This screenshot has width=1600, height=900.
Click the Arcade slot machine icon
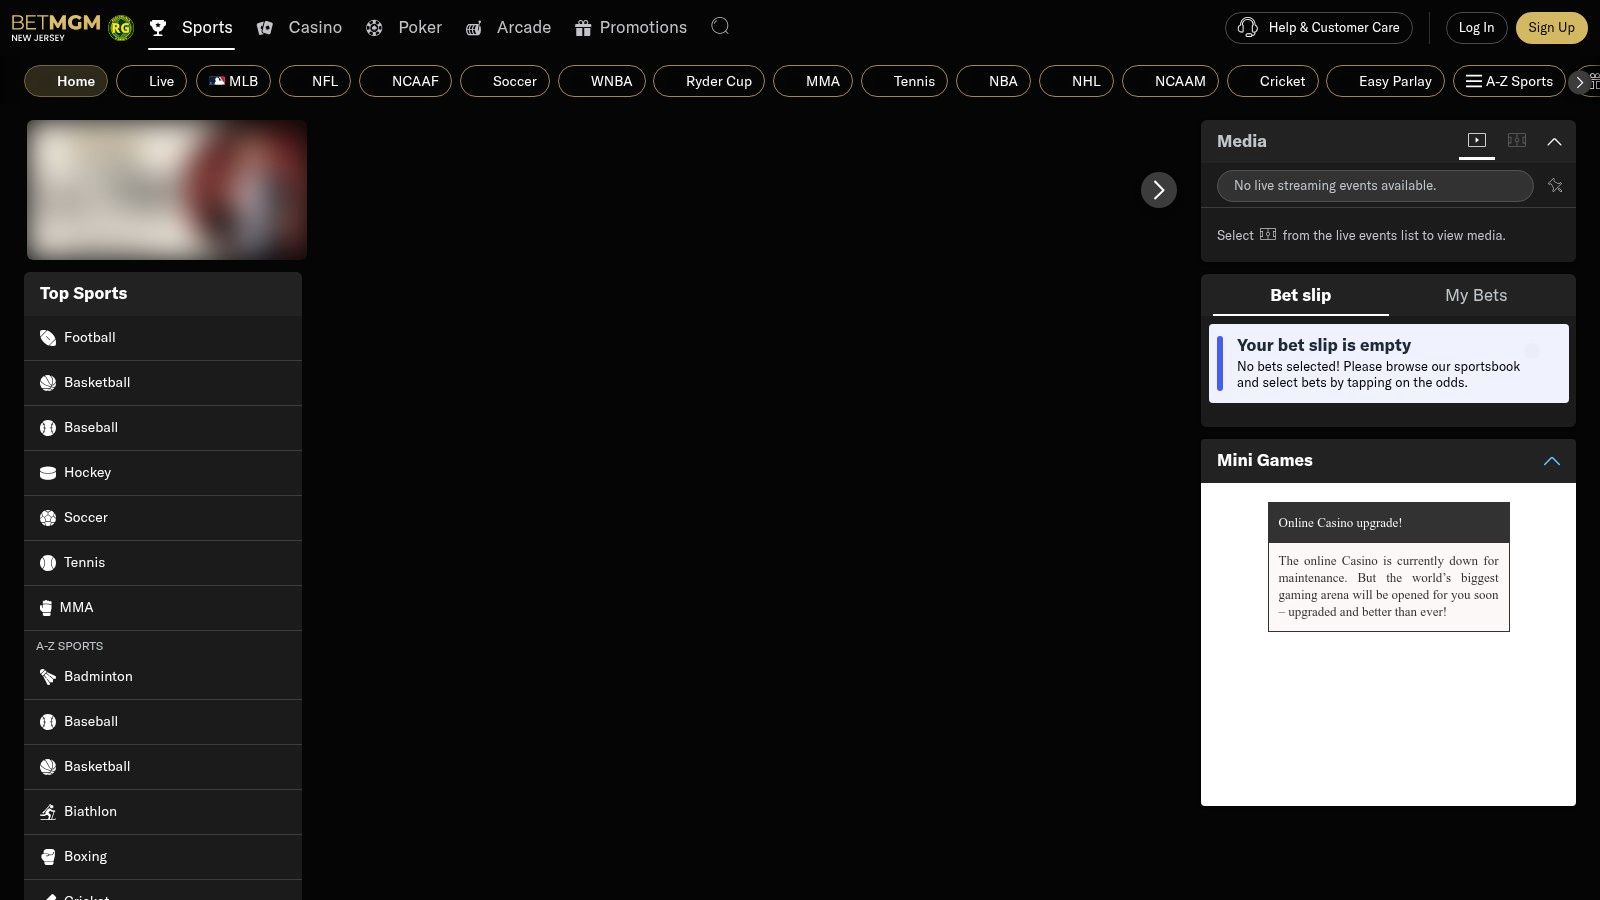click(474, 28)
